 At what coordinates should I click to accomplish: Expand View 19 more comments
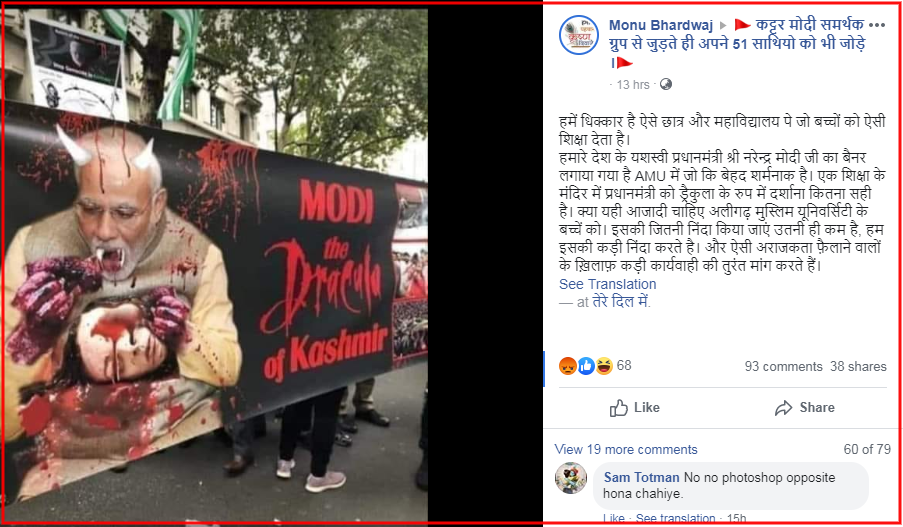click(x=626, y=449)
